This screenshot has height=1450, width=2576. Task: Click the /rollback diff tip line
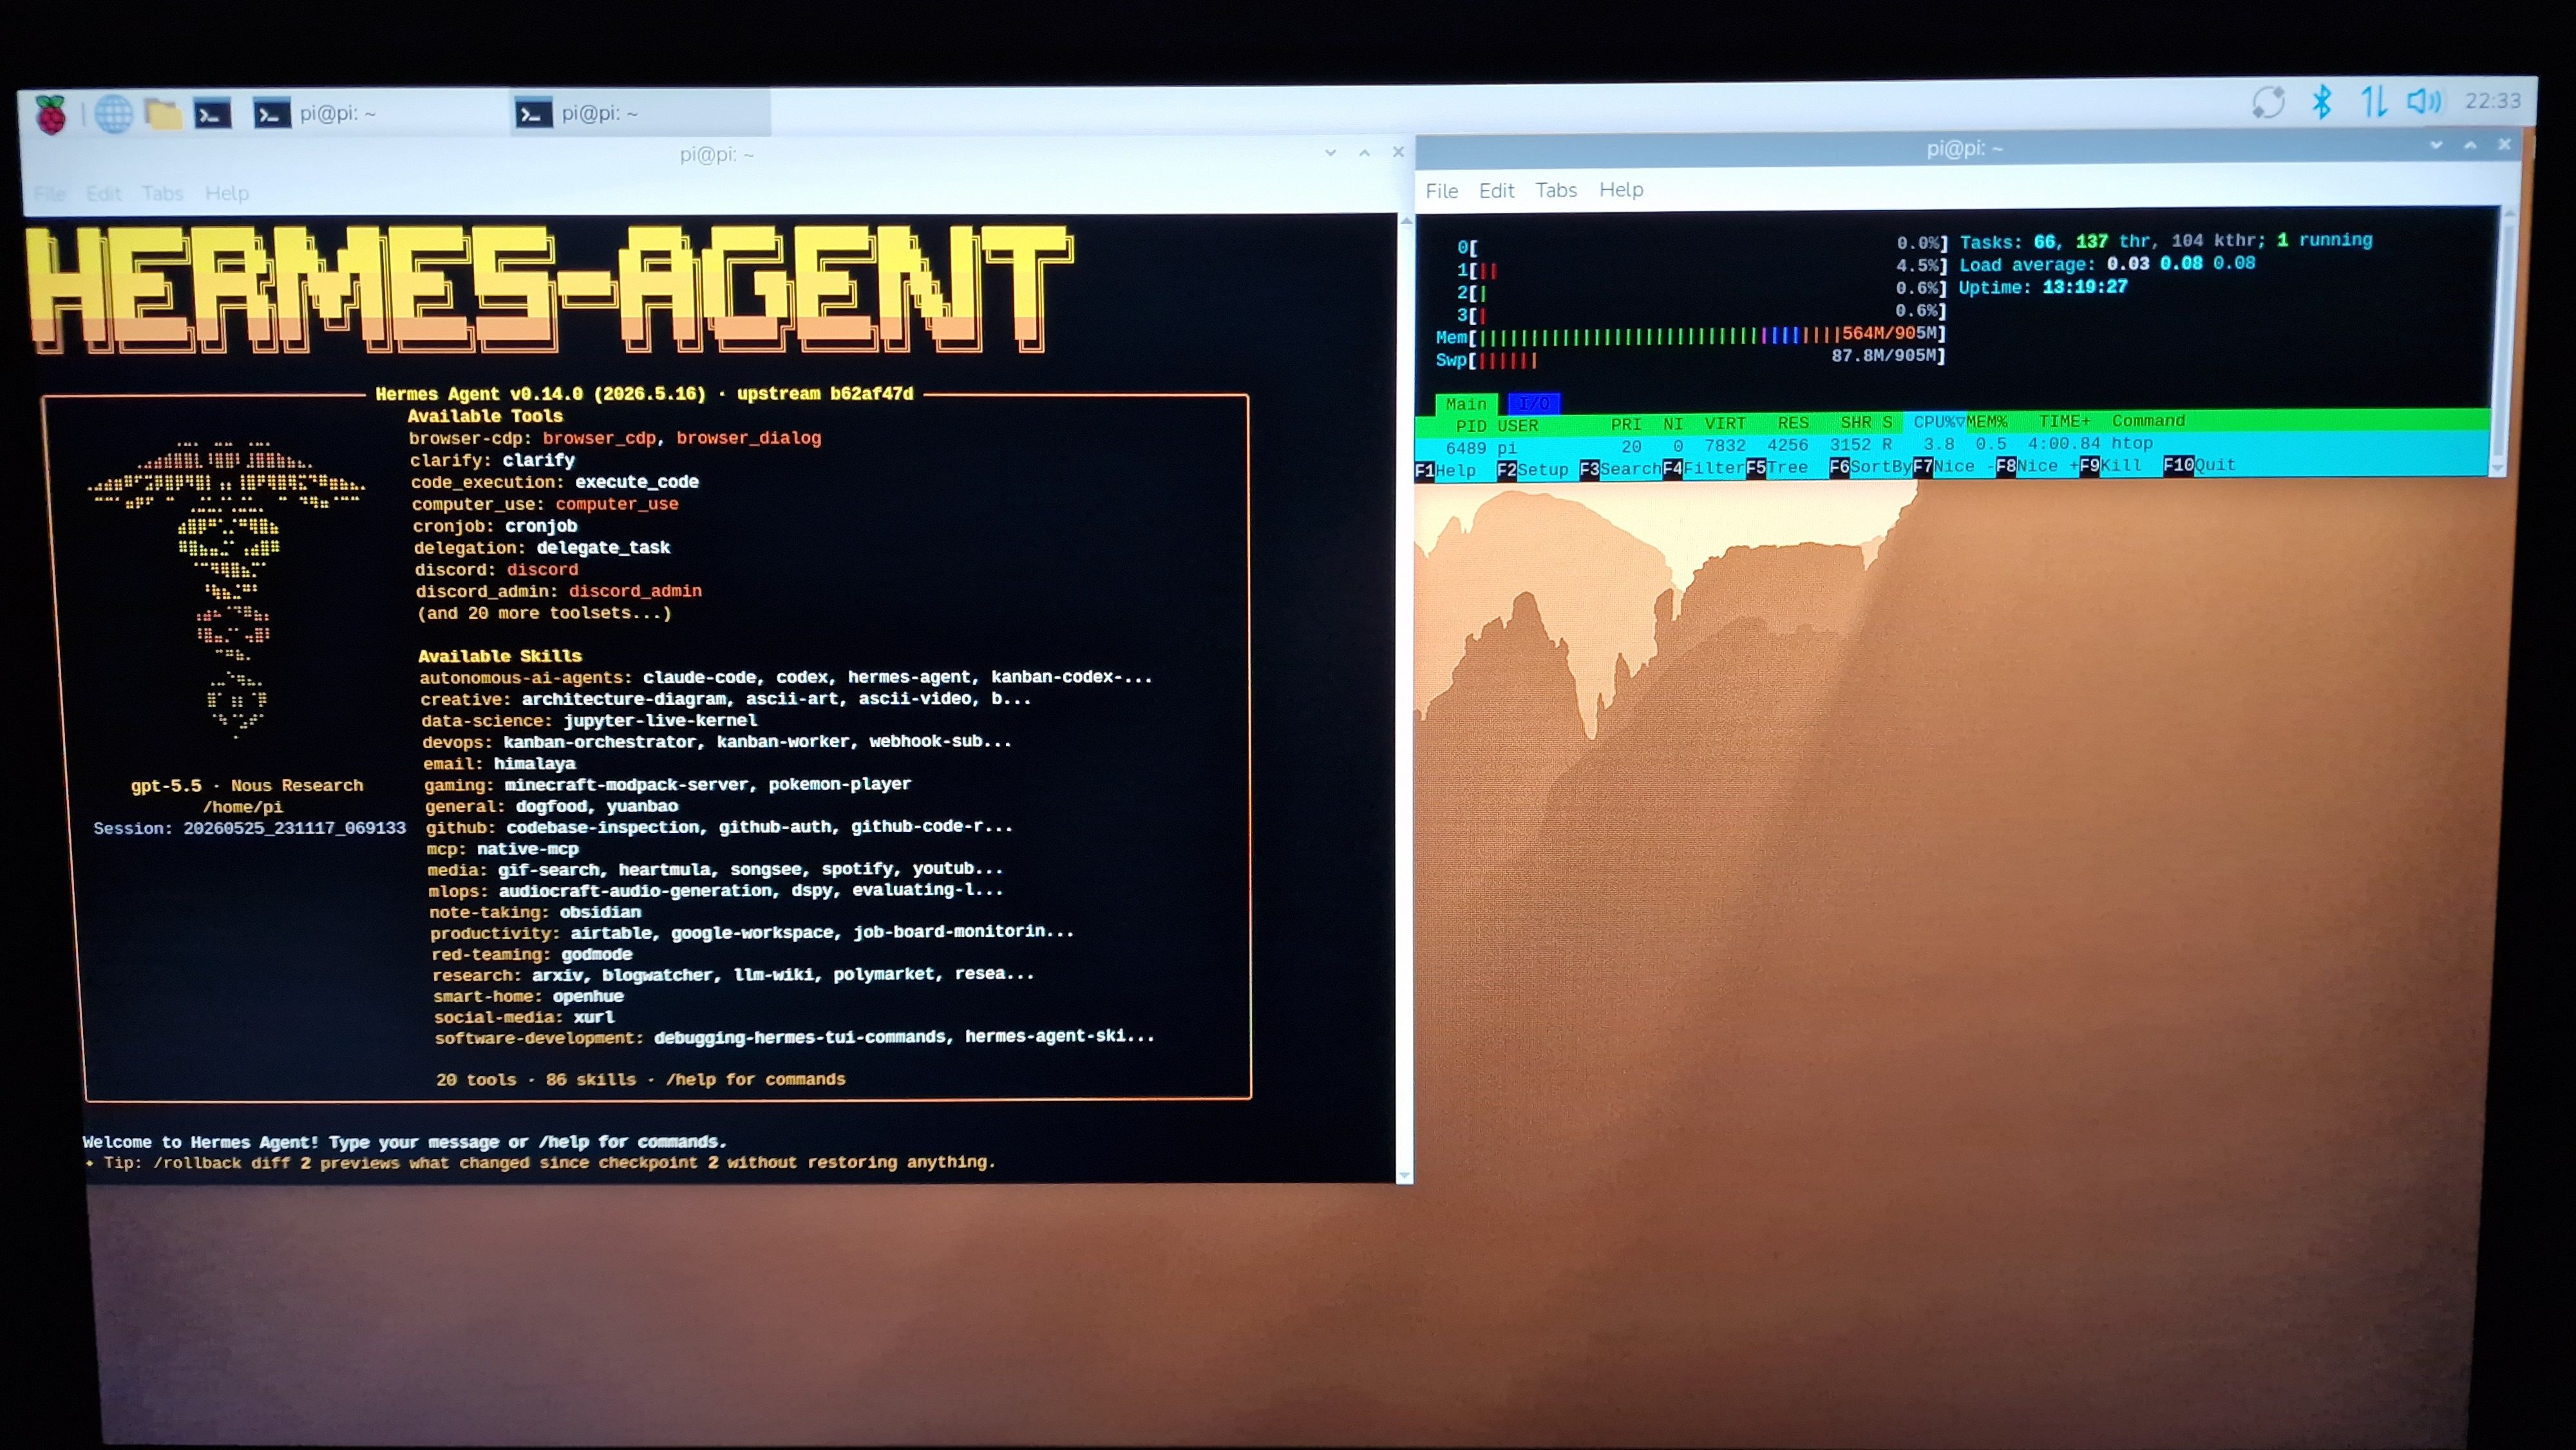pos(540,1163)
